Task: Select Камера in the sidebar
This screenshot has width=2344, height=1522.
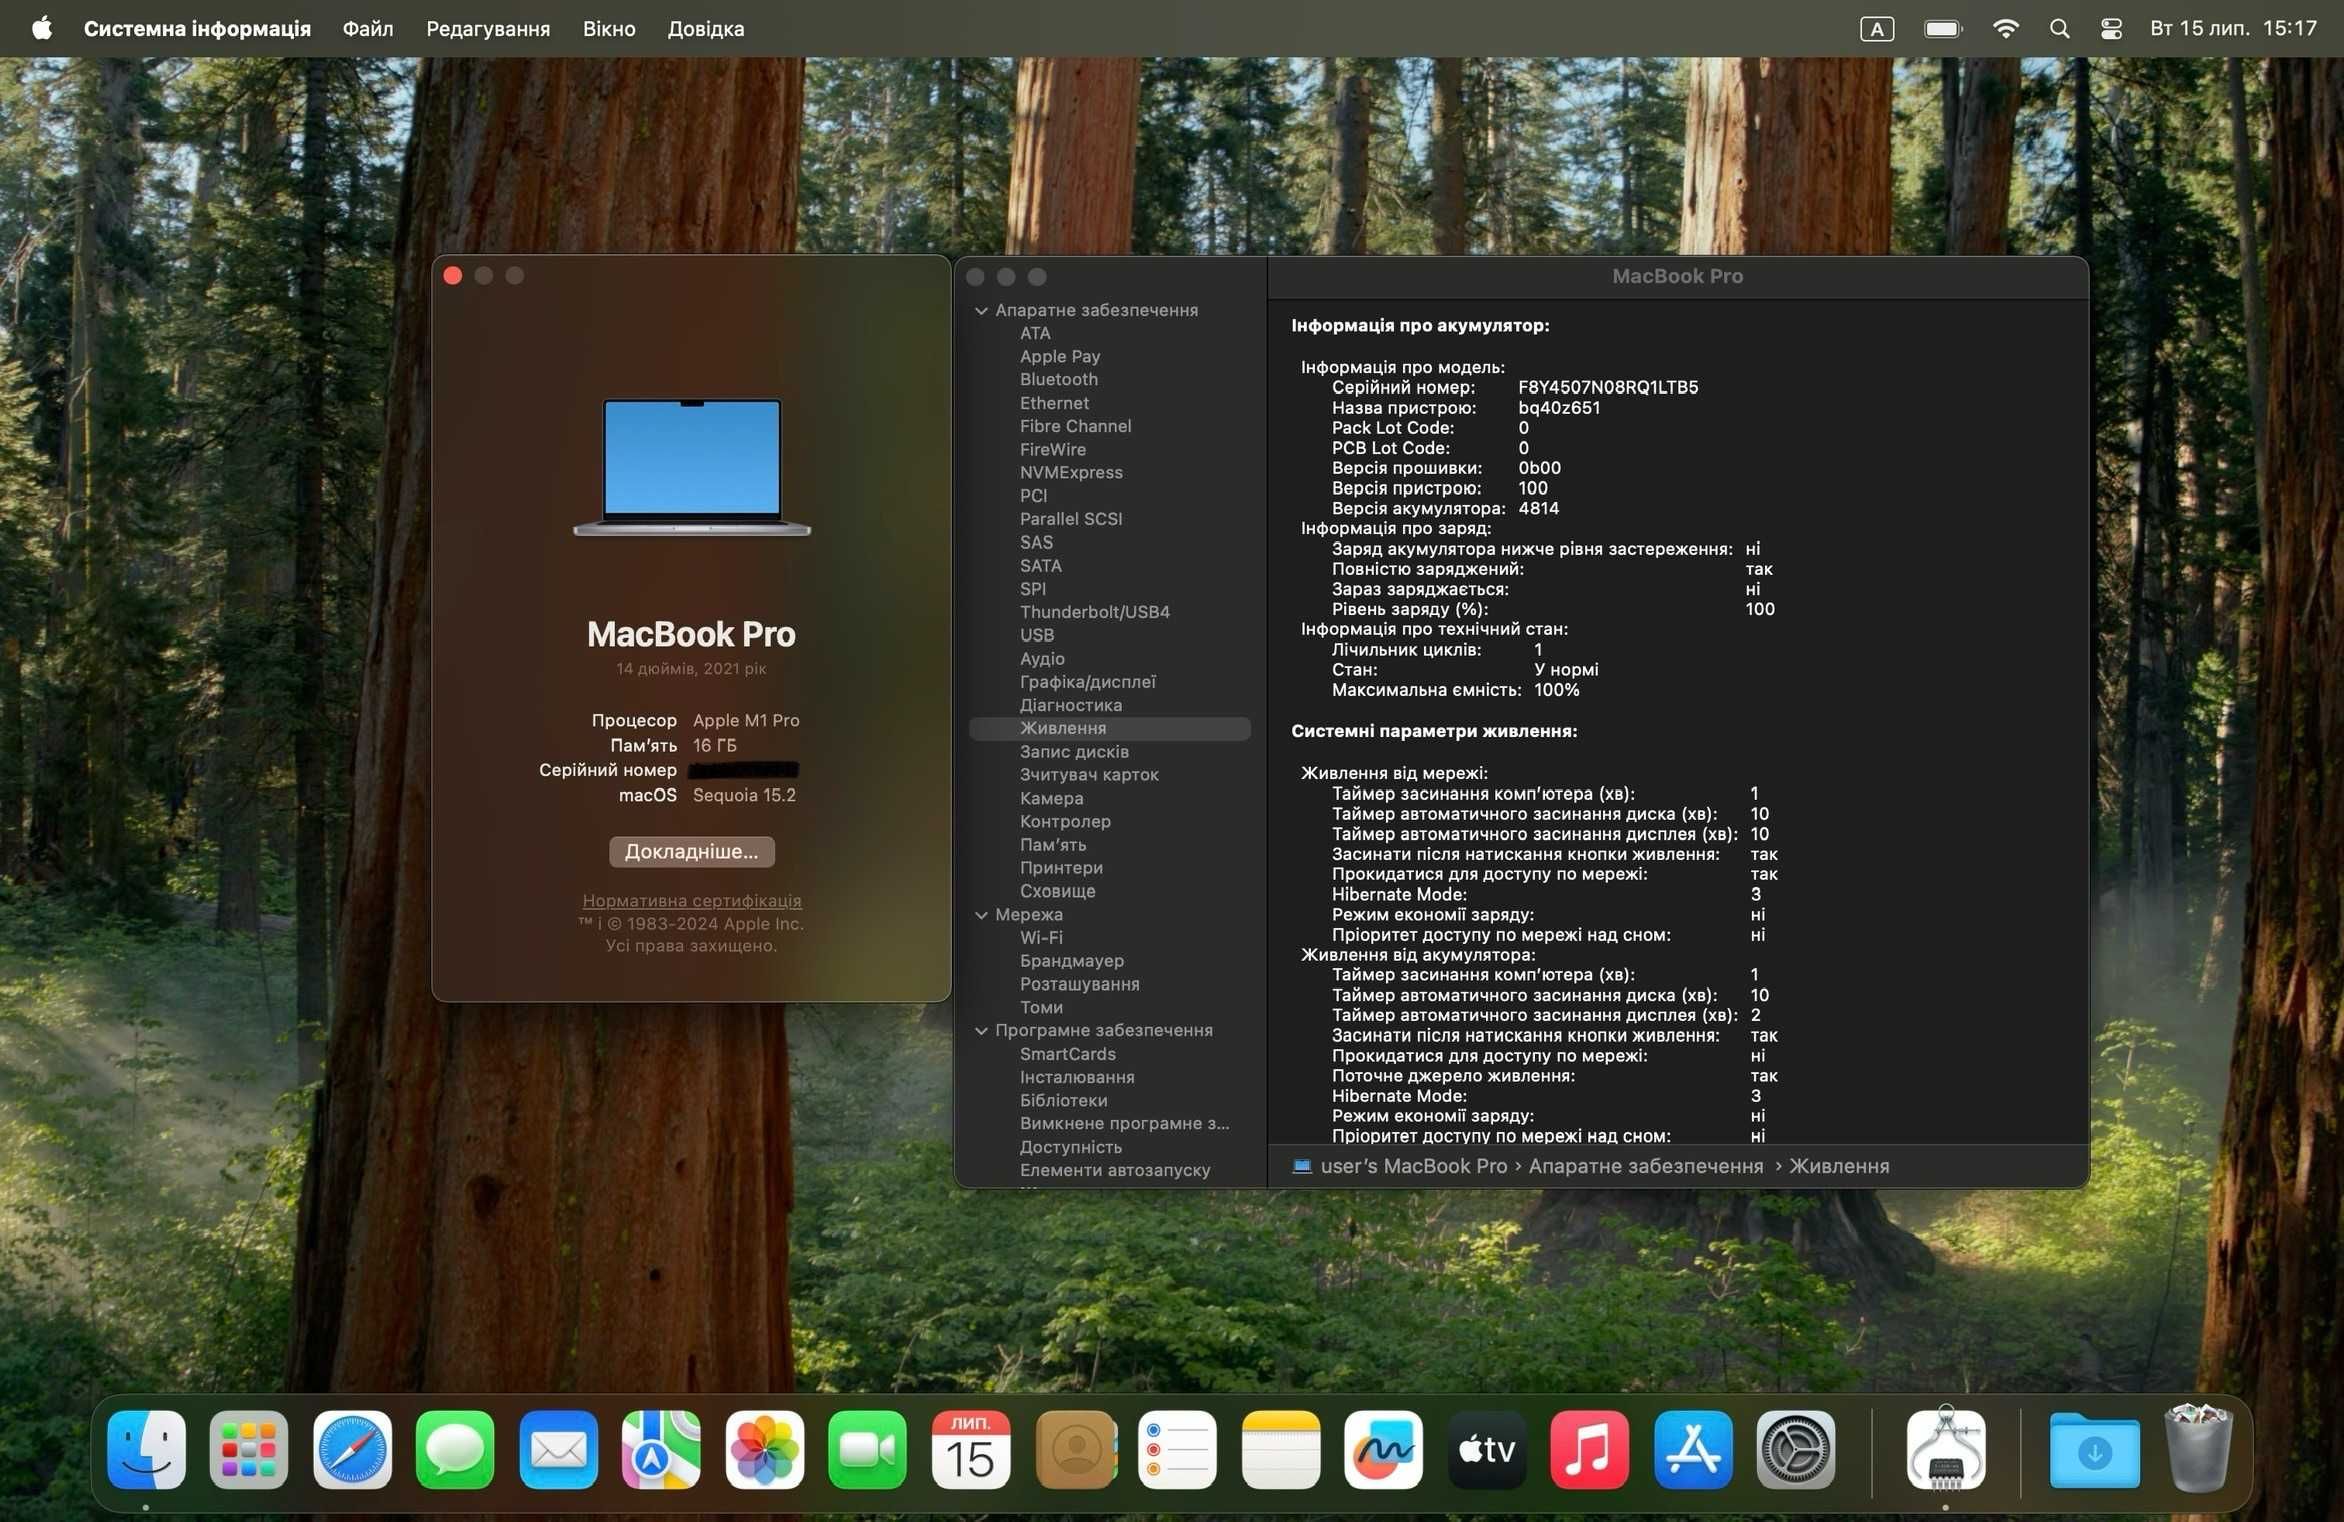Action: [1051, 799]
